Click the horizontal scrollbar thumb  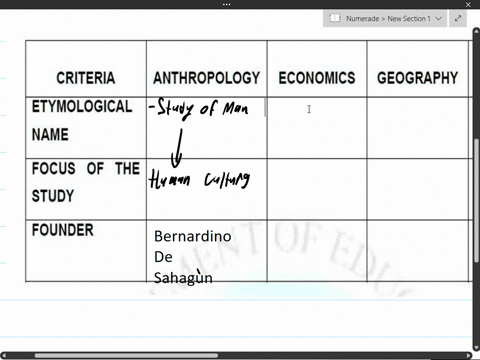click(126, 355)
